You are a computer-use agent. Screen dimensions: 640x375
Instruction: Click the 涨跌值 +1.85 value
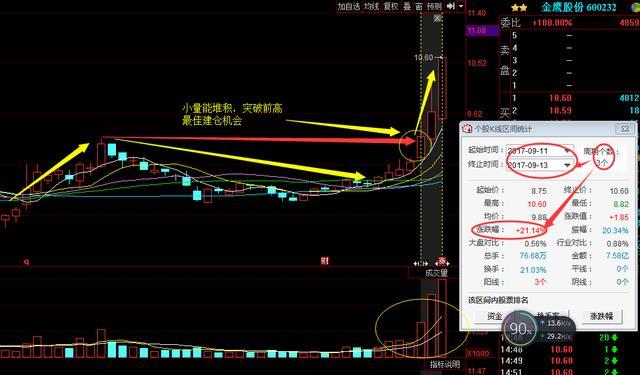619,217
